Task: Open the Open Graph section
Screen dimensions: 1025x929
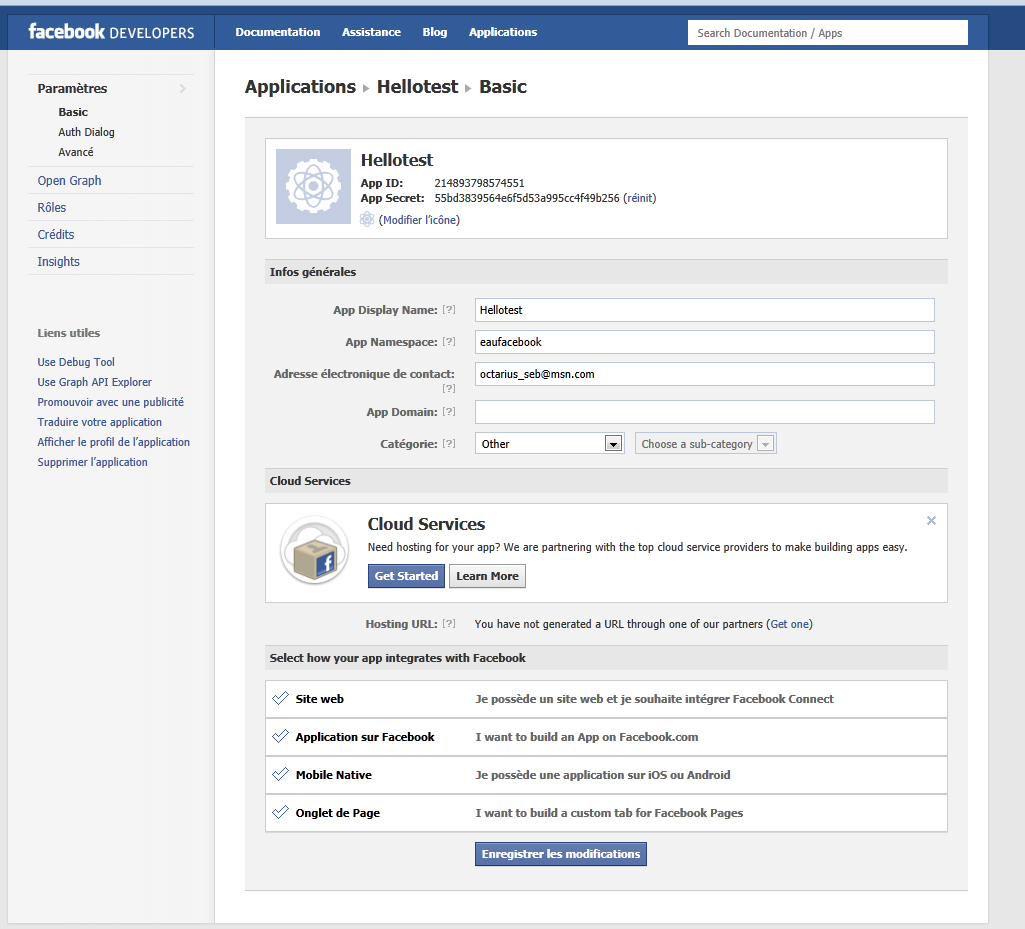Action: tap(69, 180)
